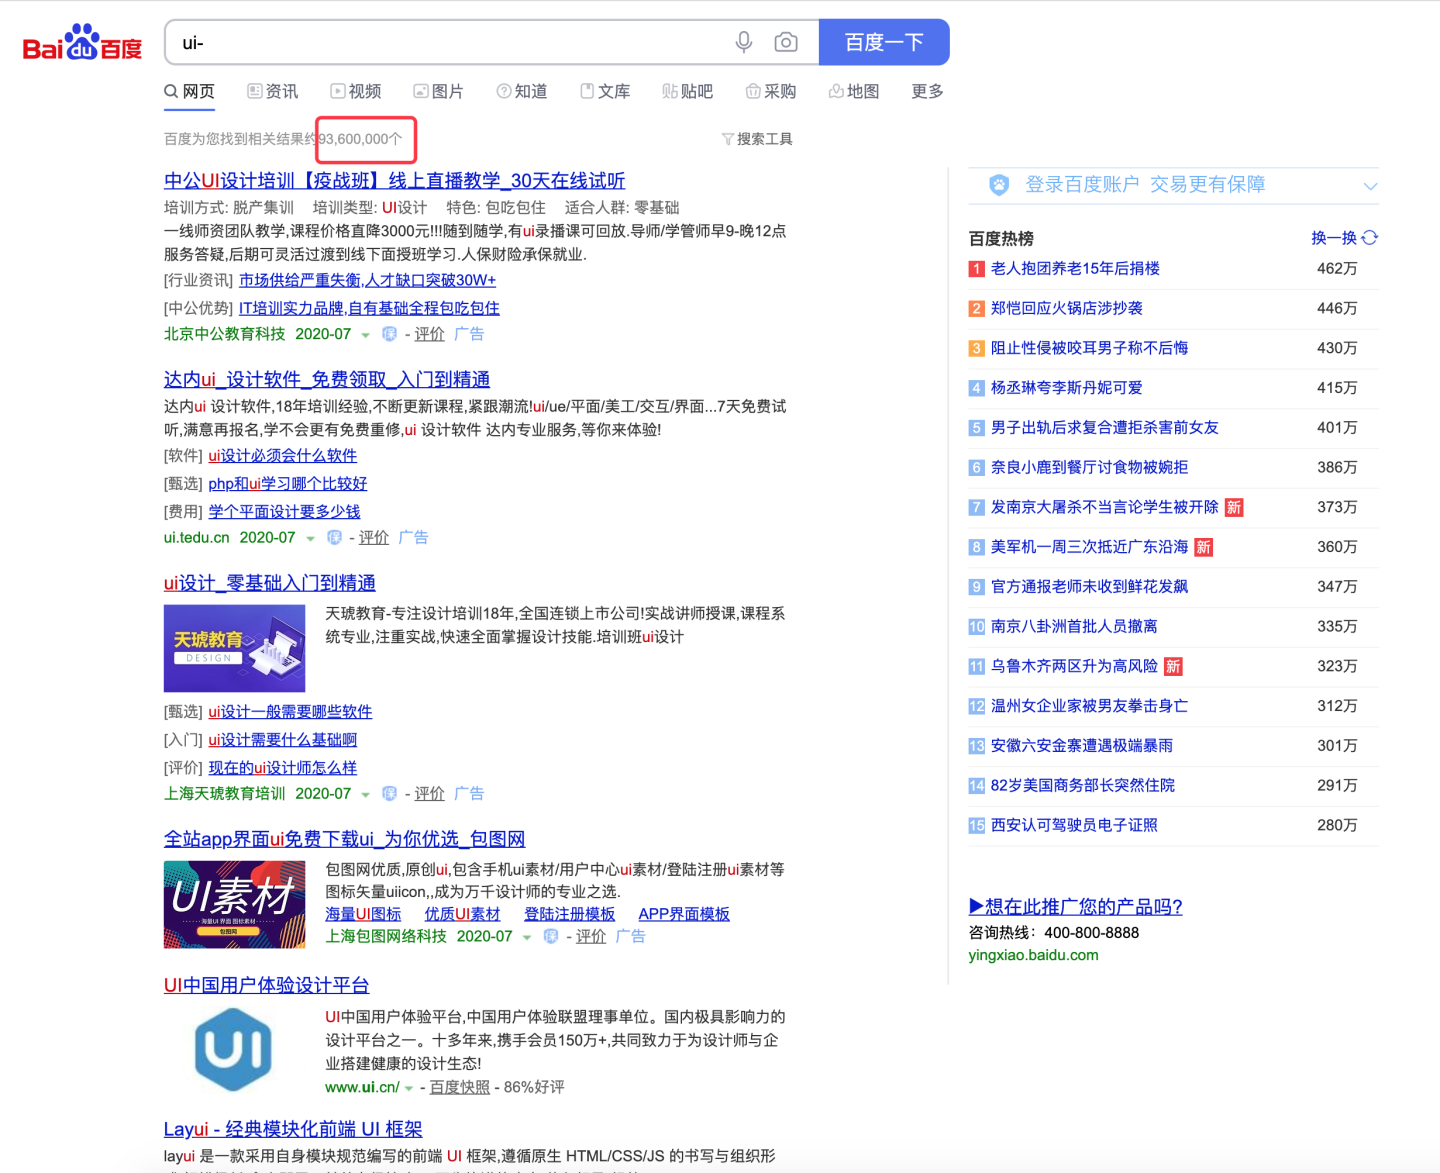
Task: Click the shield icon next to 北京中公教育科技
Action: pos(389,334)
